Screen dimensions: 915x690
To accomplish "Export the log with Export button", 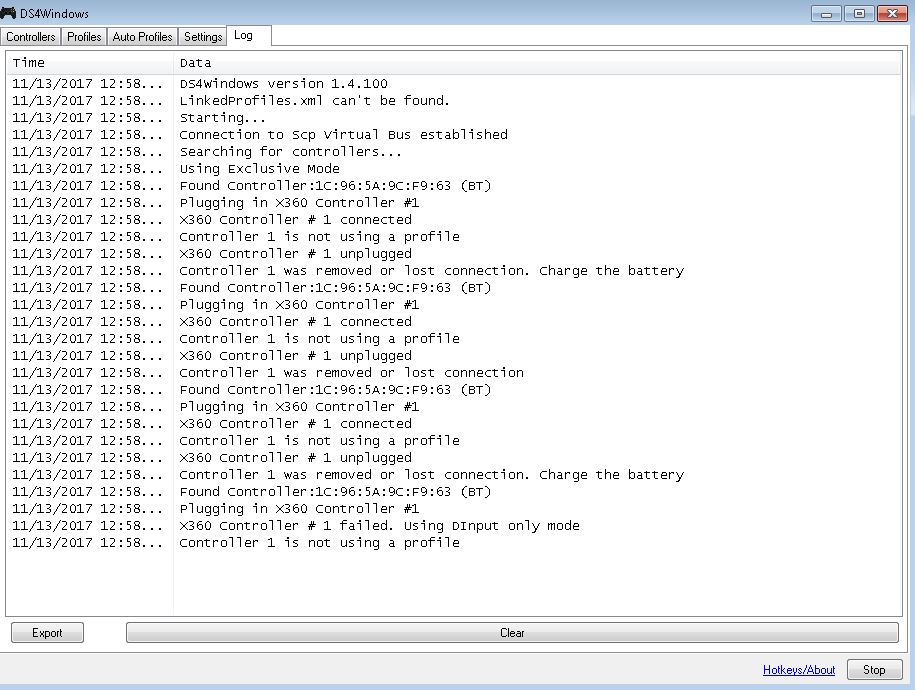I will 47,633.
